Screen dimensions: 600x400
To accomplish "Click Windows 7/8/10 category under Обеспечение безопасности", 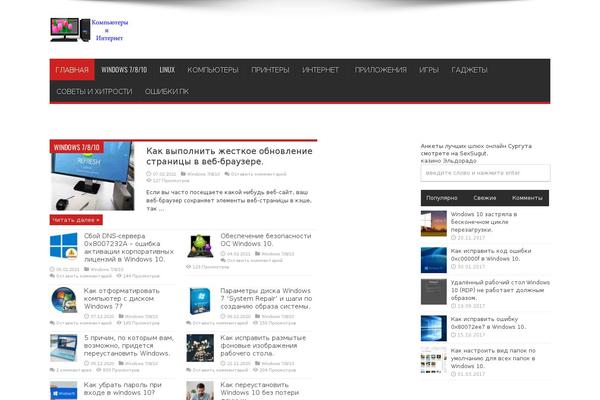I will click(x=278, y=254).
